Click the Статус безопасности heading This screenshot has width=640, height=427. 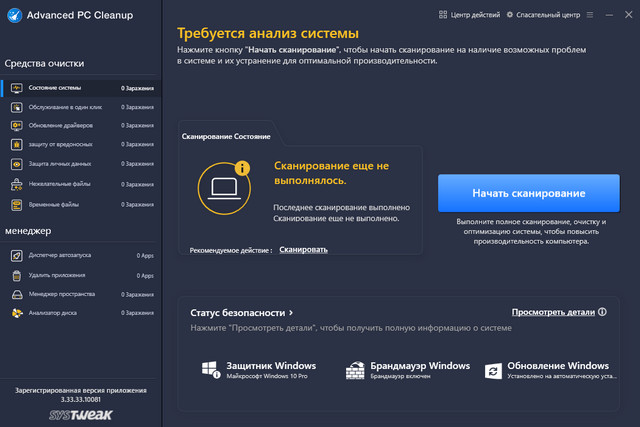pyautogui.click(x=238, y=313)
